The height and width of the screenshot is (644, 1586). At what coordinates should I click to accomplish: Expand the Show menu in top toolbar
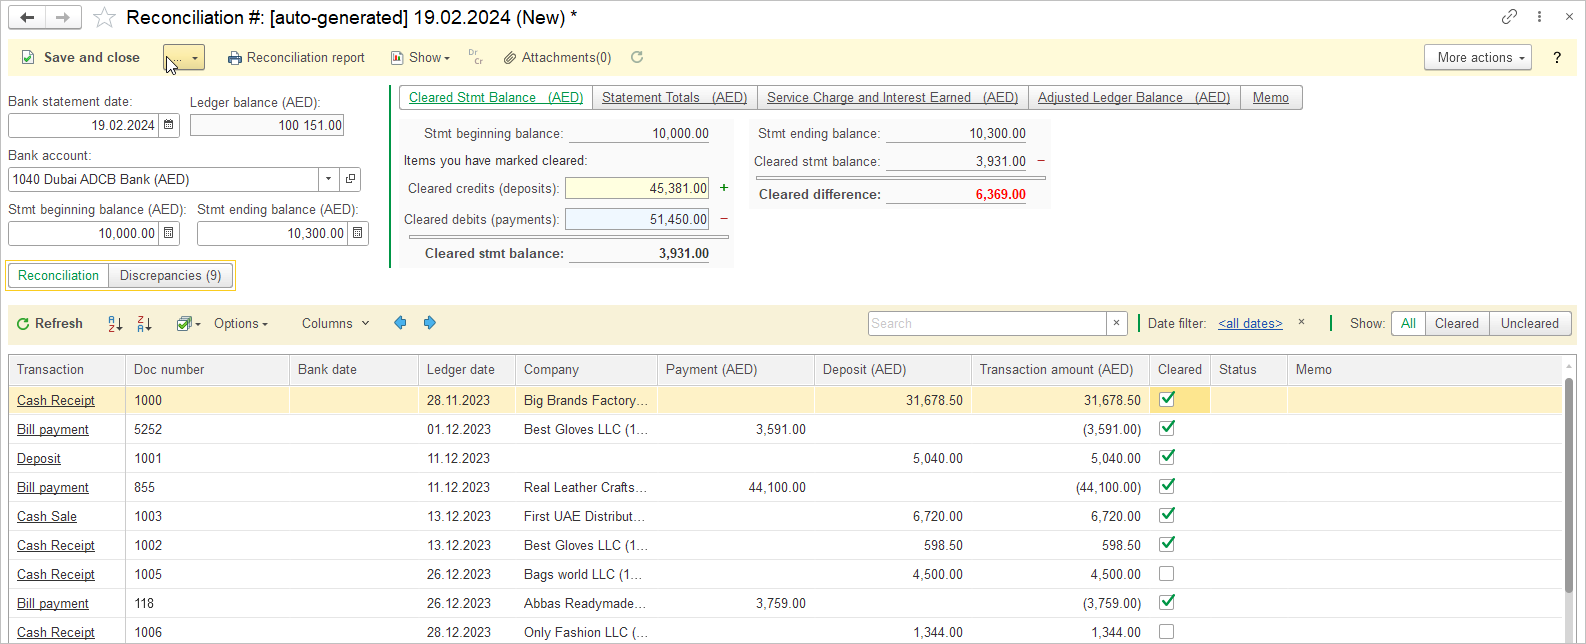[420, 58]
